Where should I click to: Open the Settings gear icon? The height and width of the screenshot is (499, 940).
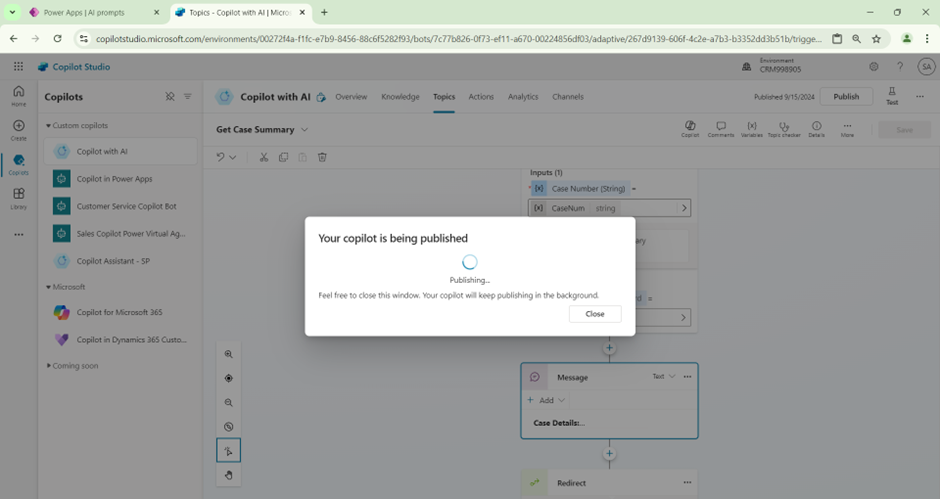[873, 67]
